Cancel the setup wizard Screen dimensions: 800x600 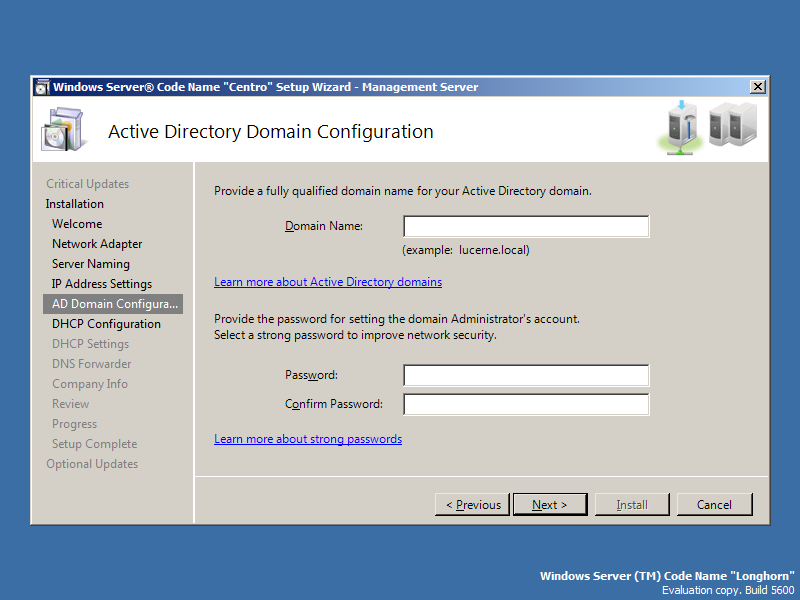click(714, 505)
